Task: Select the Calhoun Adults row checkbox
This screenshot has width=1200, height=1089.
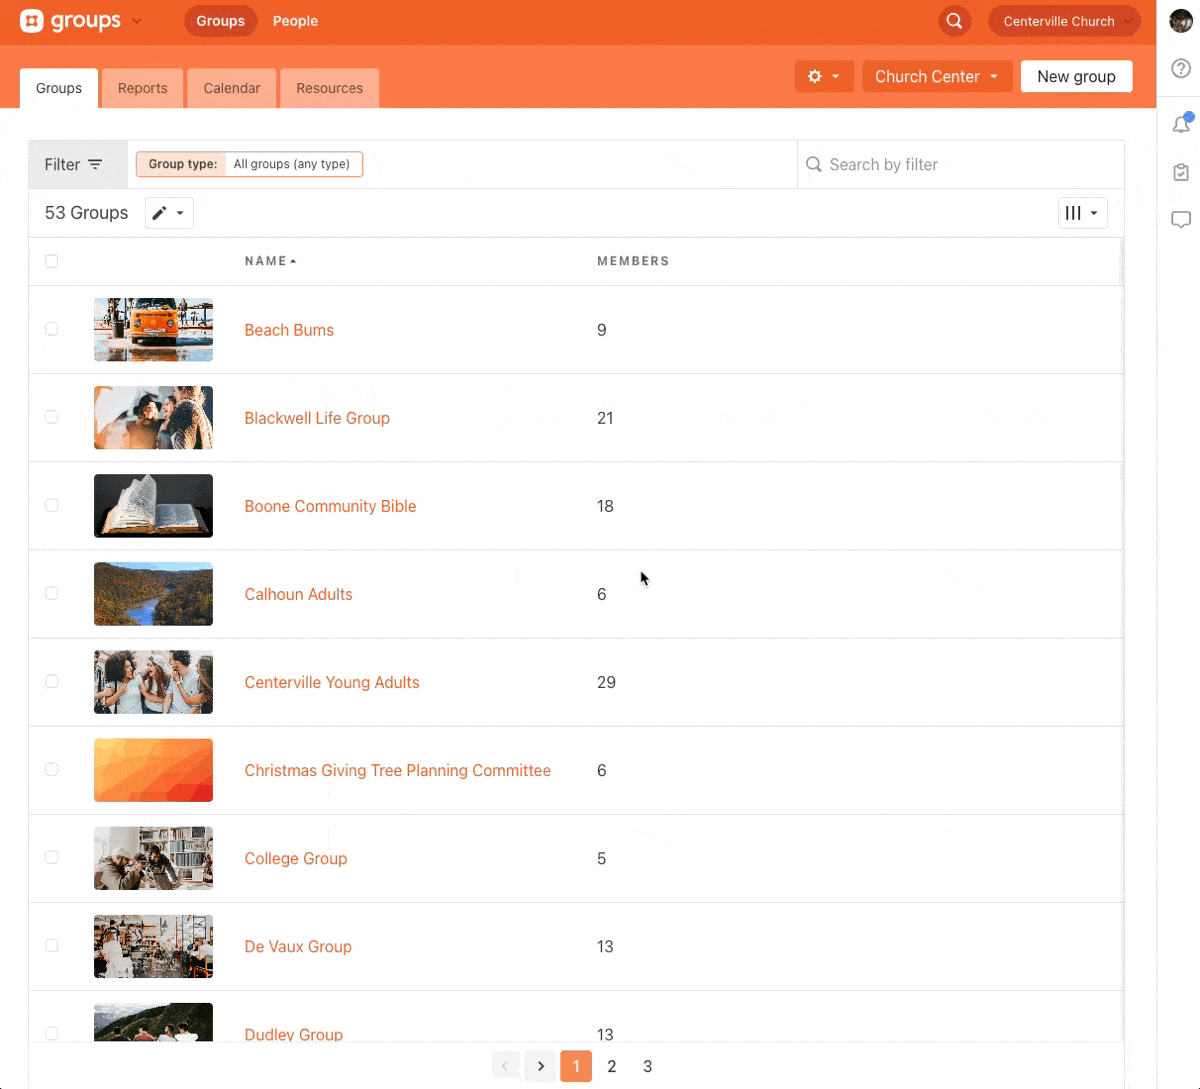Action: 52,593
